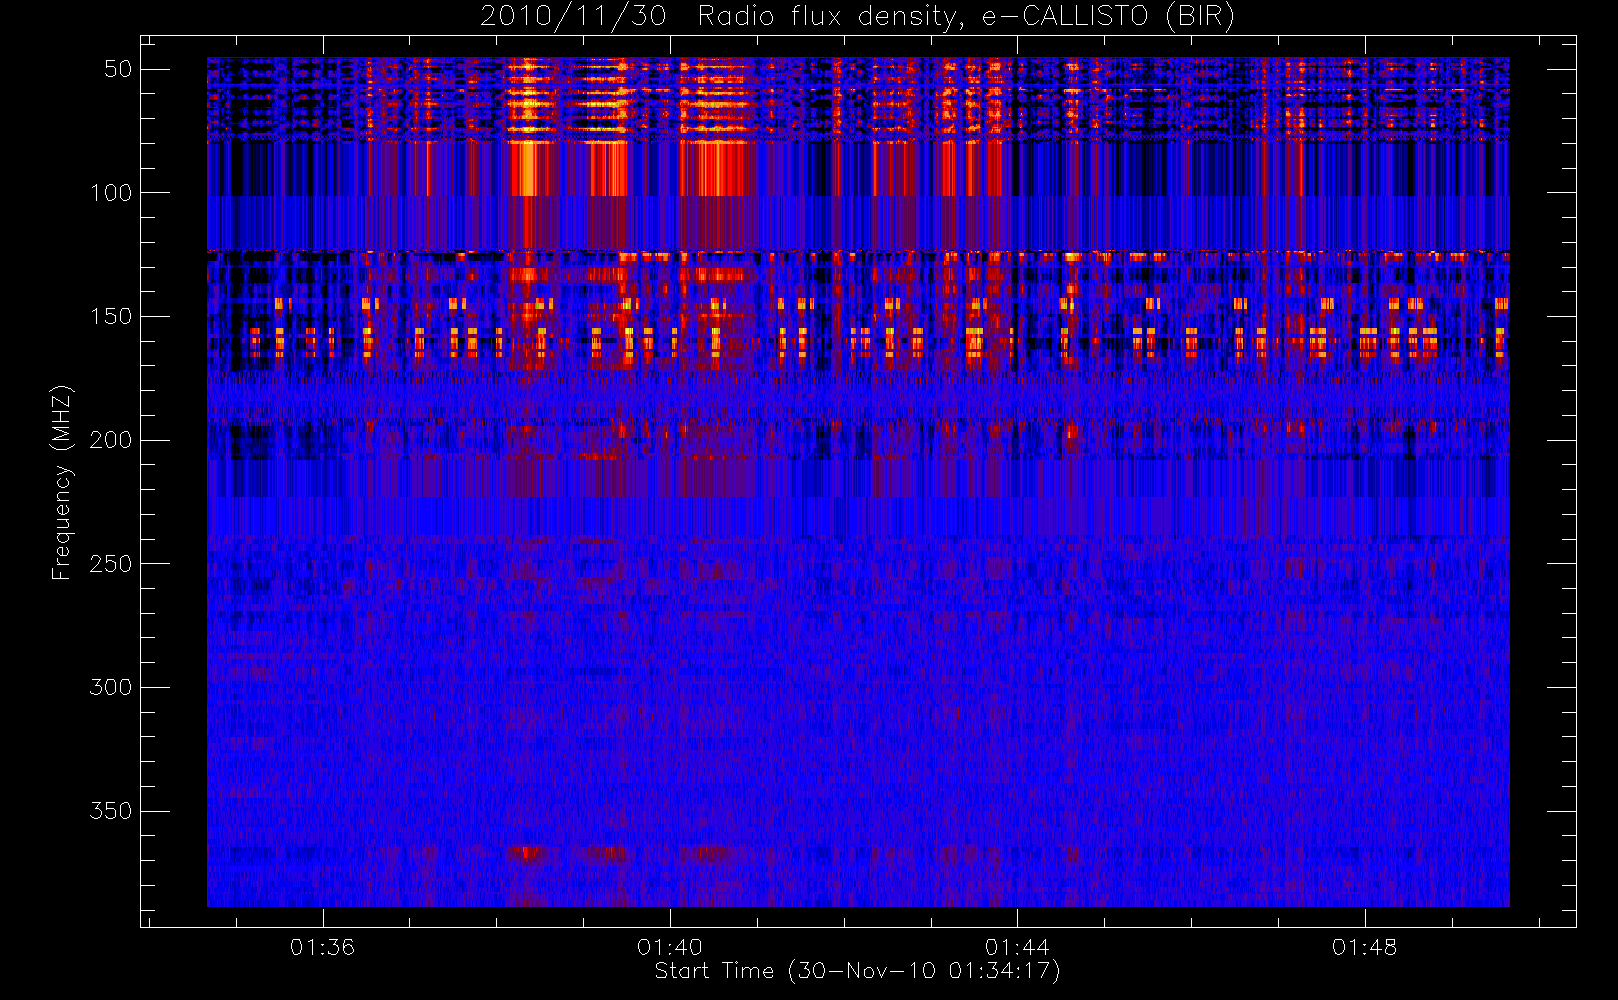1618x1000 pixels.
Task: Click the 50 frequency tick label
Action: click(118, 69)
